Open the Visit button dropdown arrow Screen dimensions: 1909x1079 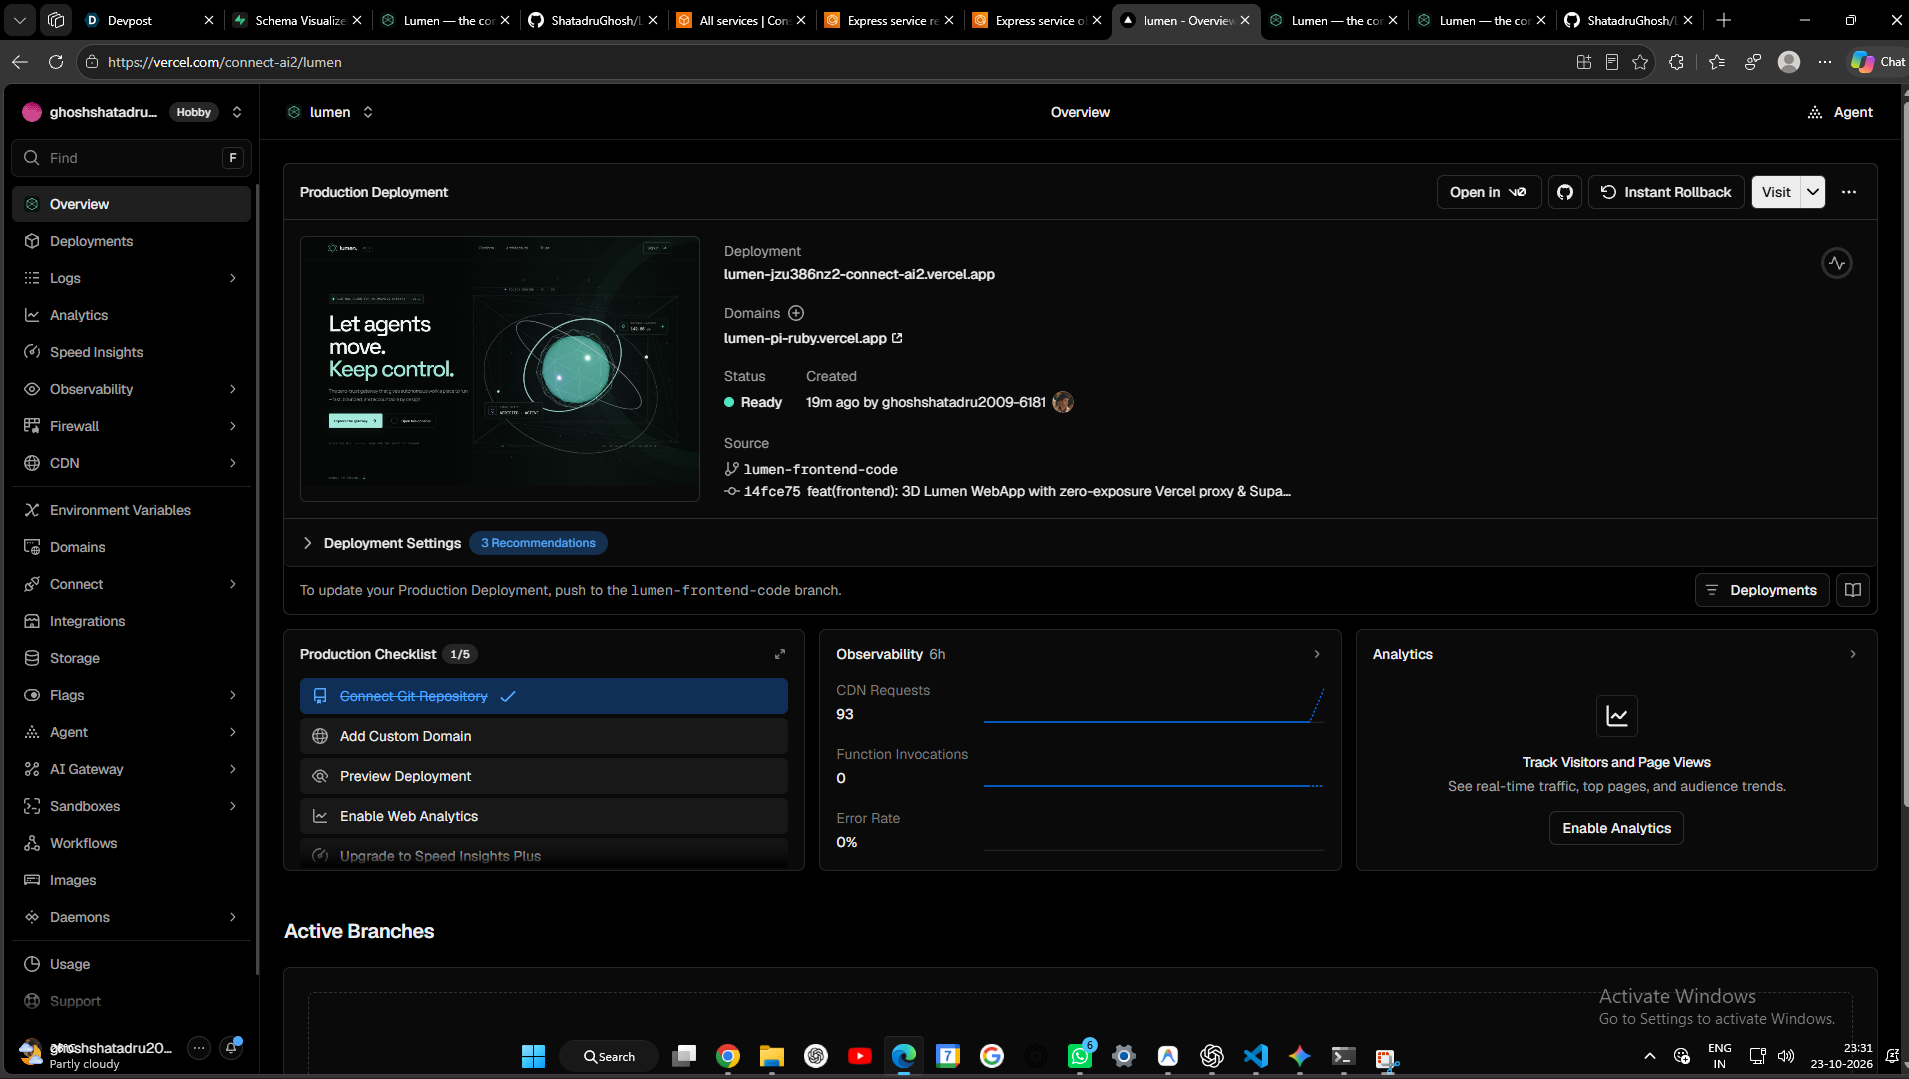click(1813, 192)
